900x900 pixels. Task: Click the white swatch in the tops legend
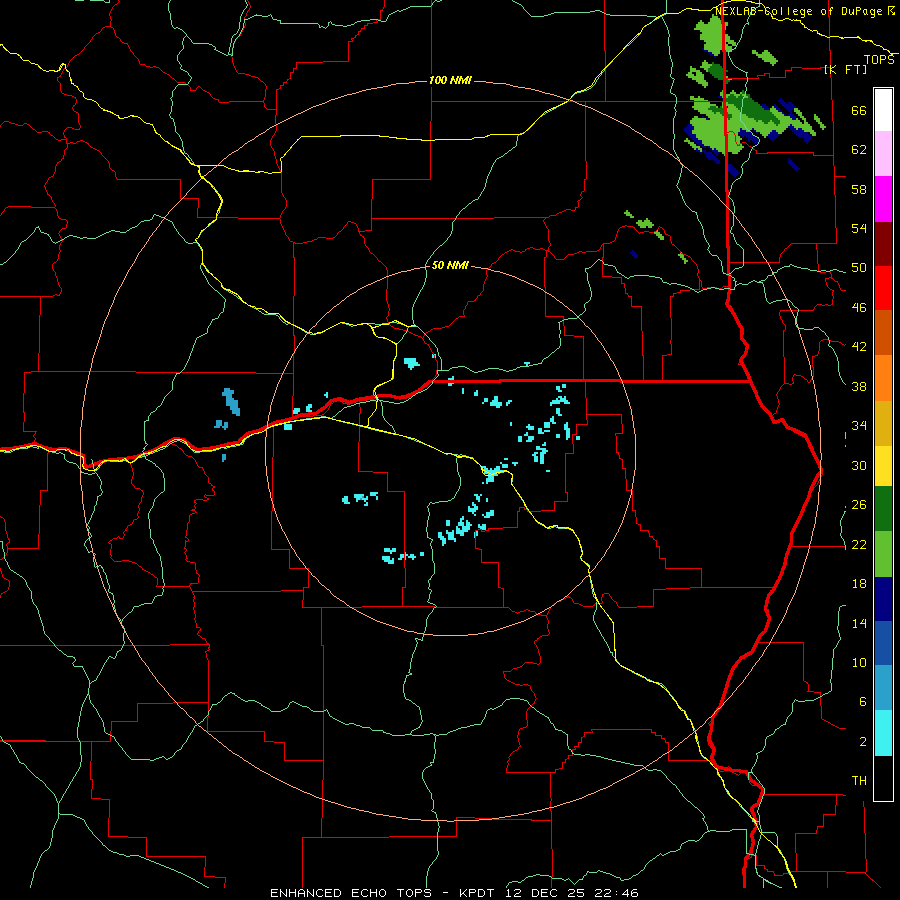(x=883, y=110)
